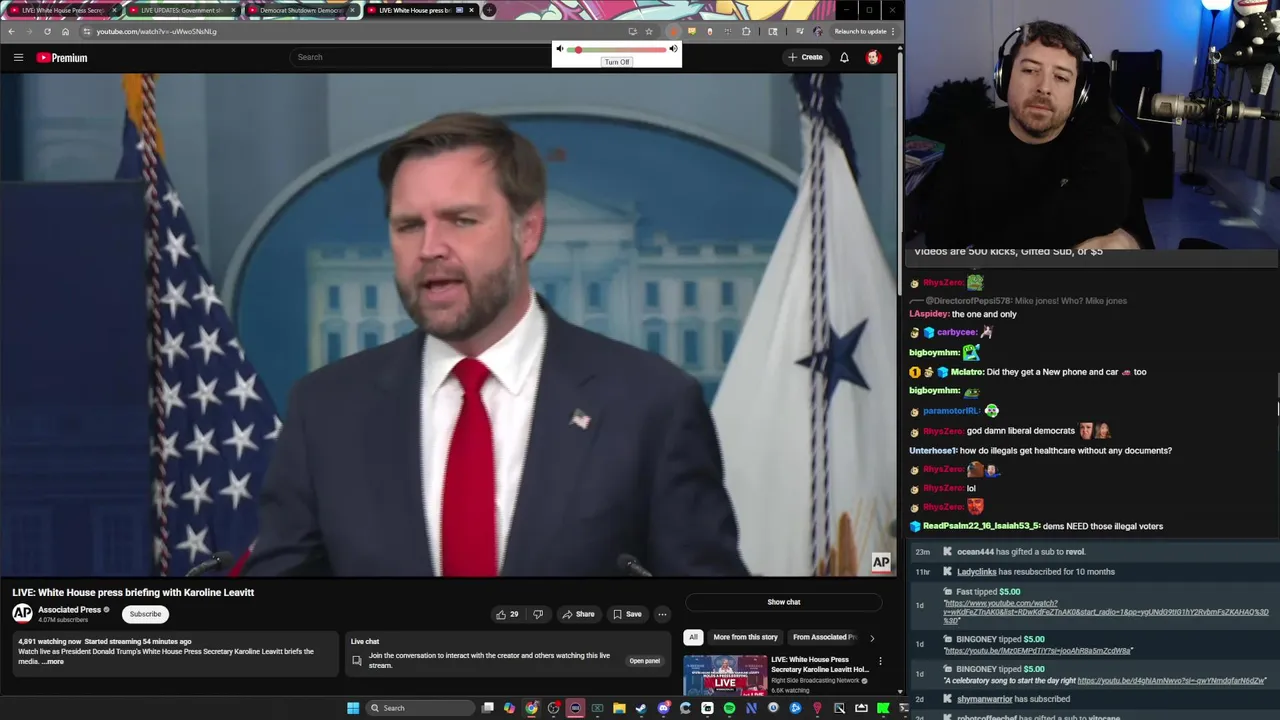Save the video to a playlist
Viewport: 1280px width, 720px height.
point(627,614)
